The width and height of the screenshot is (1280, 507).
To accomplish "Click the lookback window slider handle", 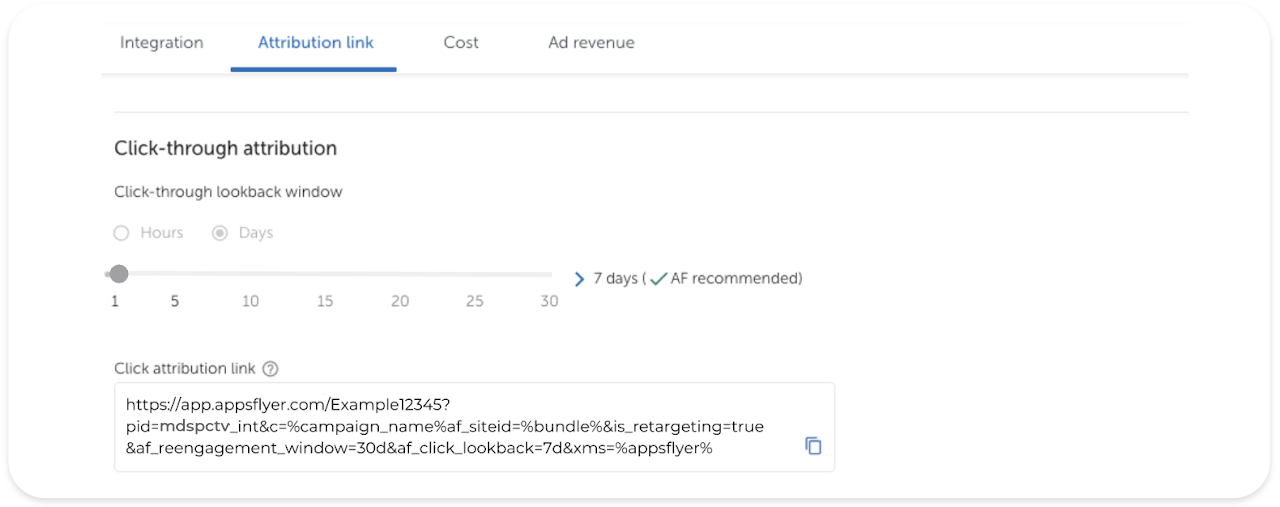I will pos(119,274).
